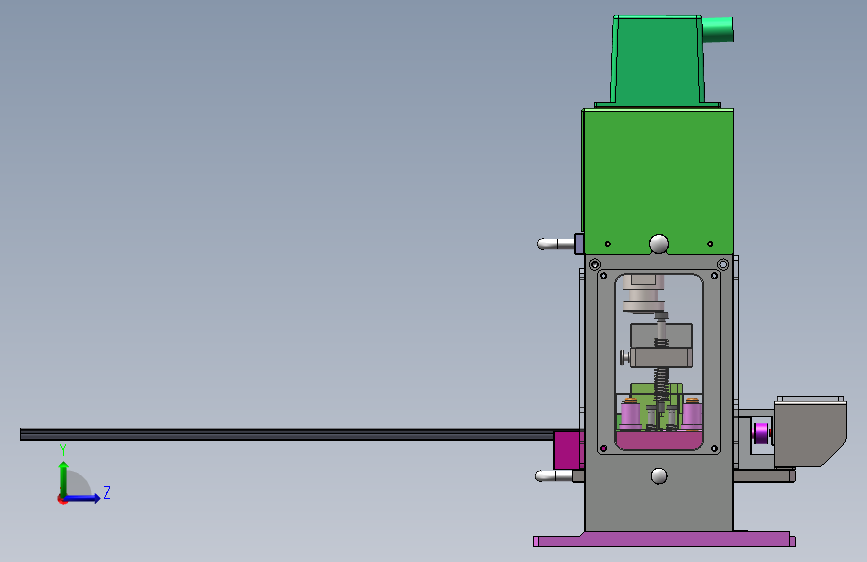Image resolution: width=867 pixels, height=562 pixels.
Task: Select the large green cover box
Action: pyautogui.click(x=658, y=181)
